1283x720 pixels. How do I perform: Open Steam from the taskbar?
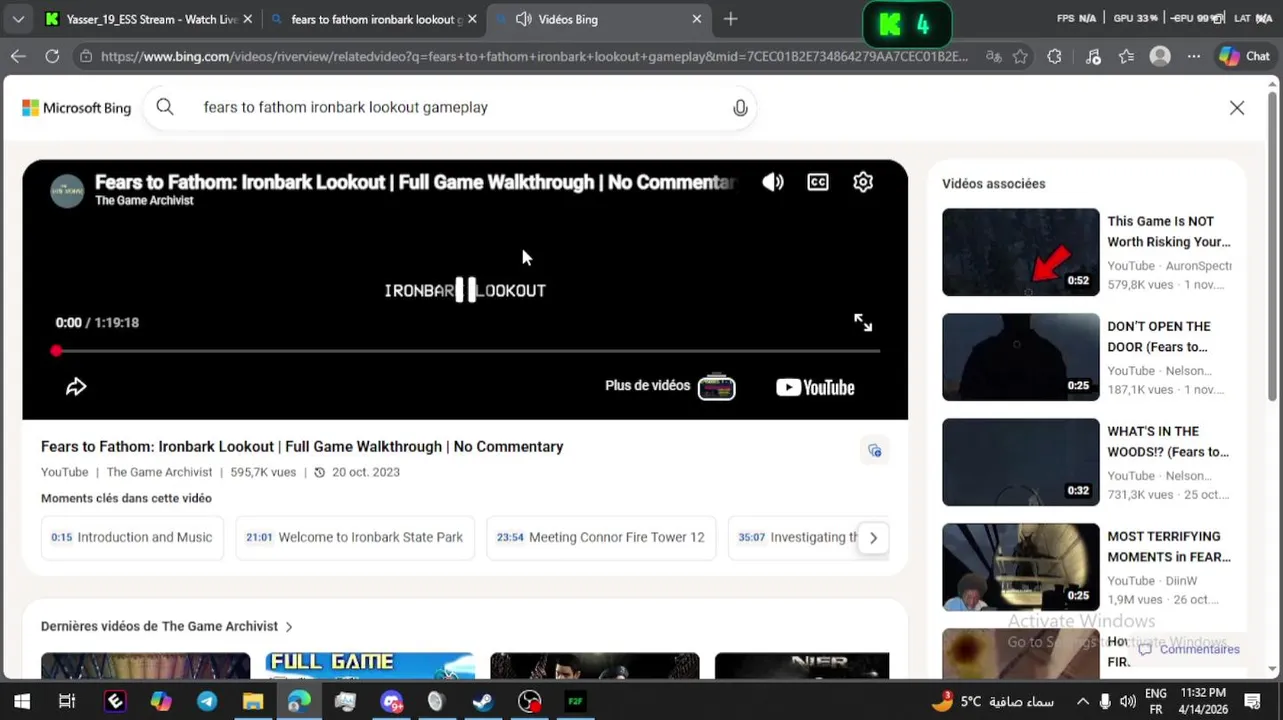pos(482,702)
